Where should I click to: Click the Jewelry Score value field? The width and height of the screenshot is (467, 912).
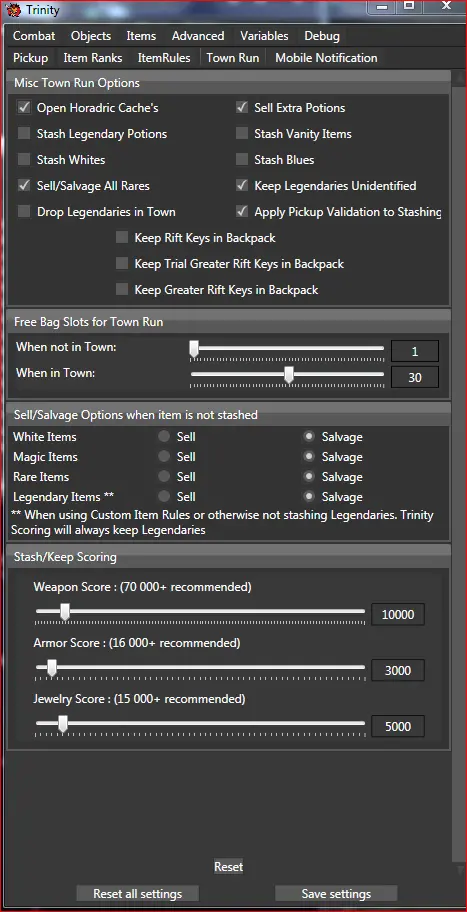[x=398, y=726]
